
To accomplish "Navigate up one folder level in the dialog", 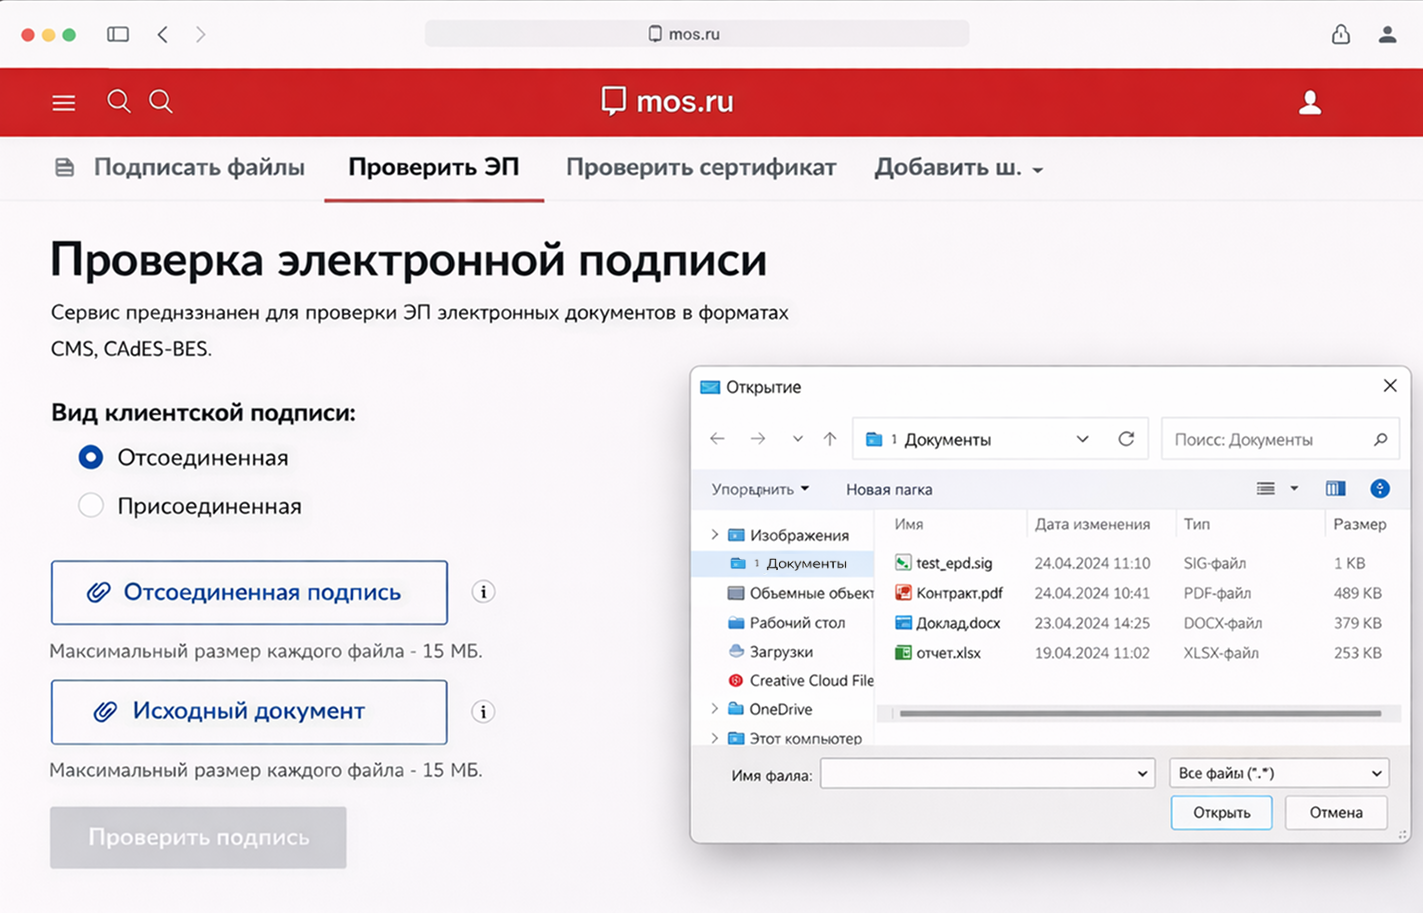I will (x=830, y=438).
